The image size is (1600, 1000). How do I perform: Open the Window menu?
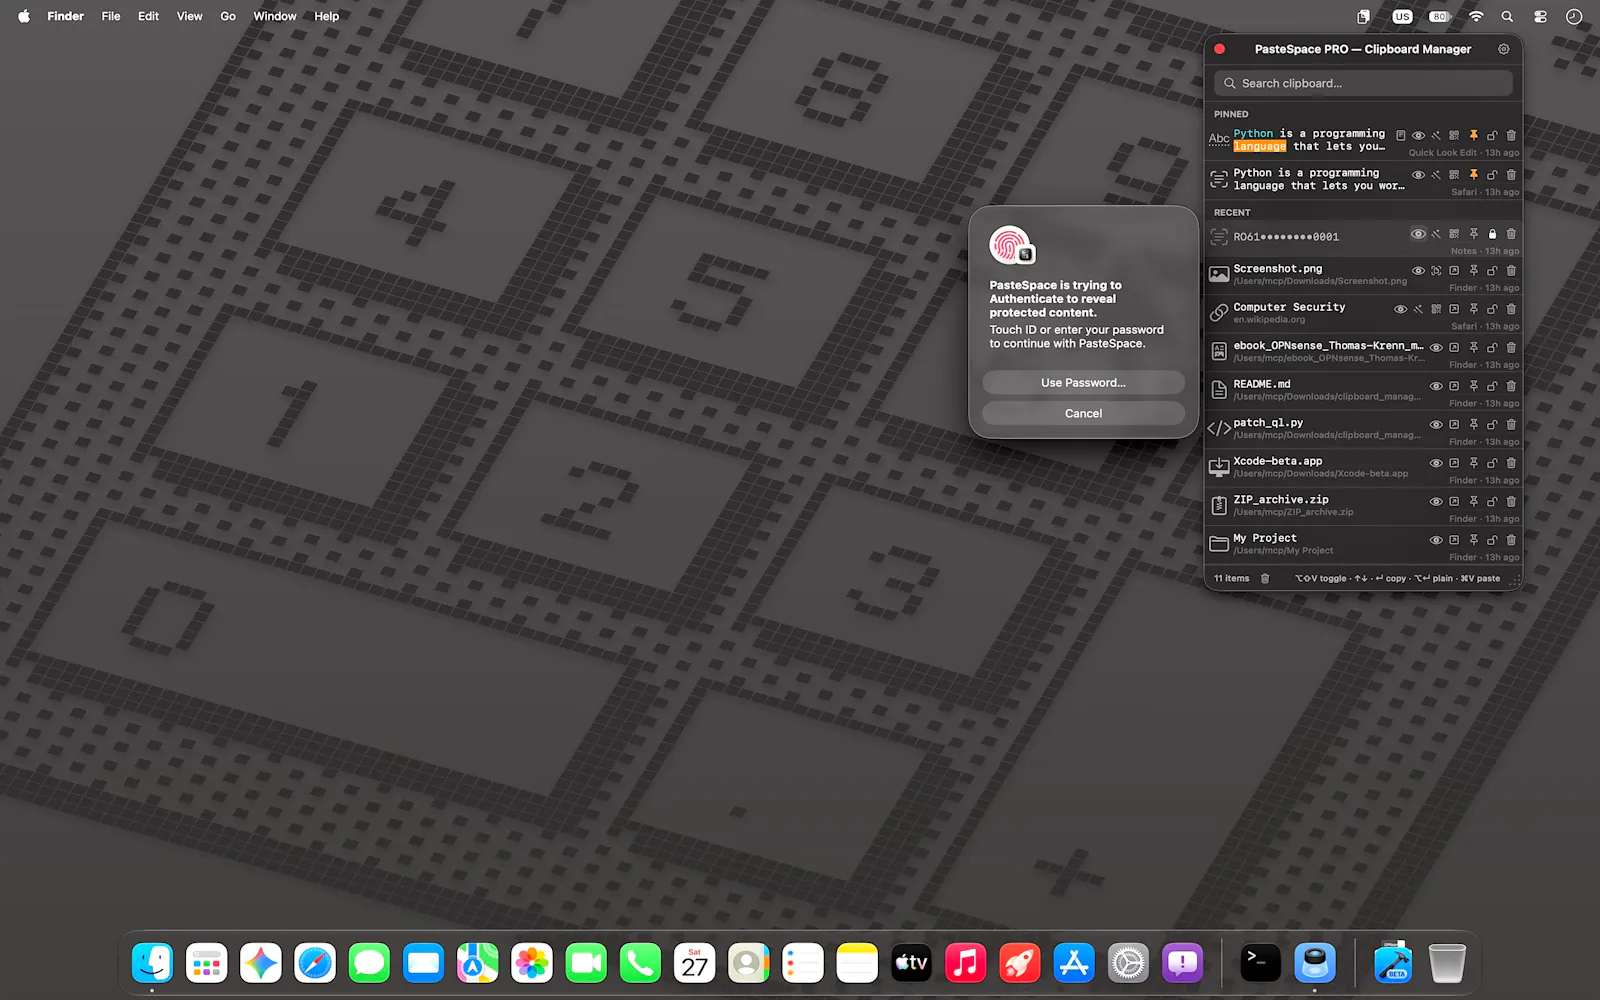275,16
